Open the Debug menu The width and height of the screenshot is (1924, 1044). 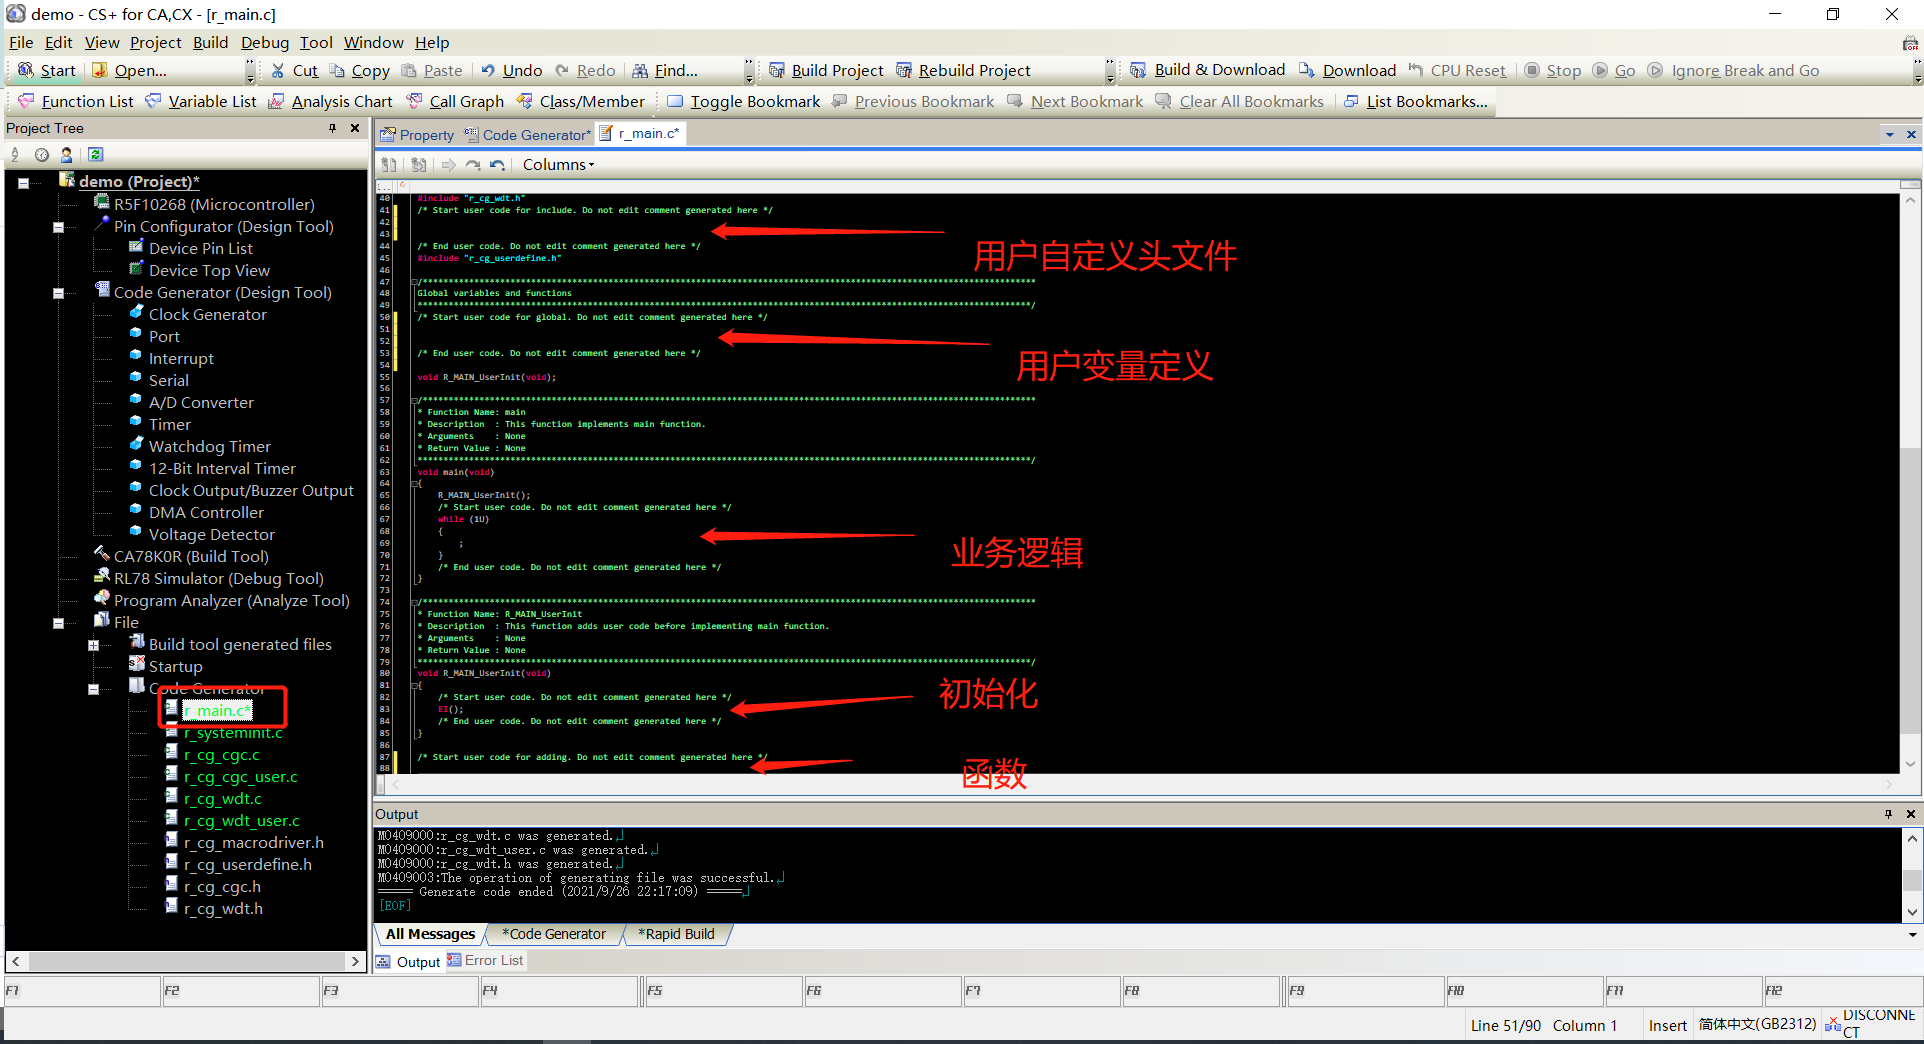[x=265, y=42]
